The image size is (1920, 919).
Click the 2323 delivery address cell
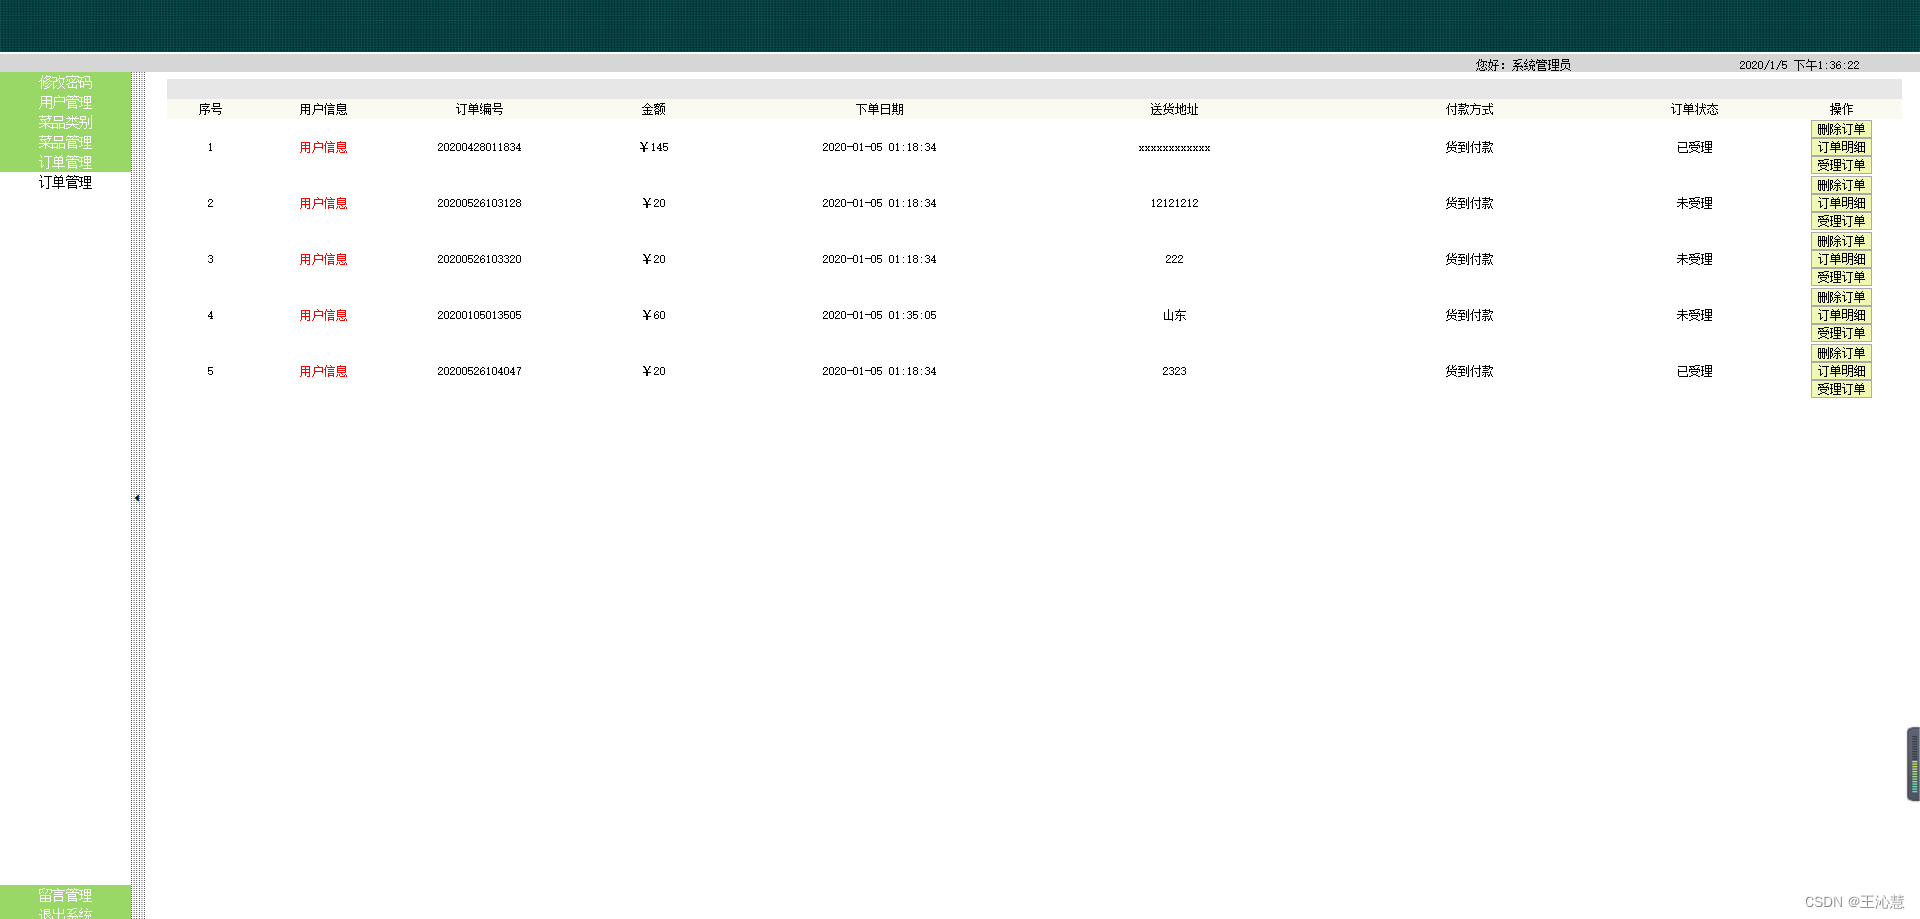(1174, 371)
